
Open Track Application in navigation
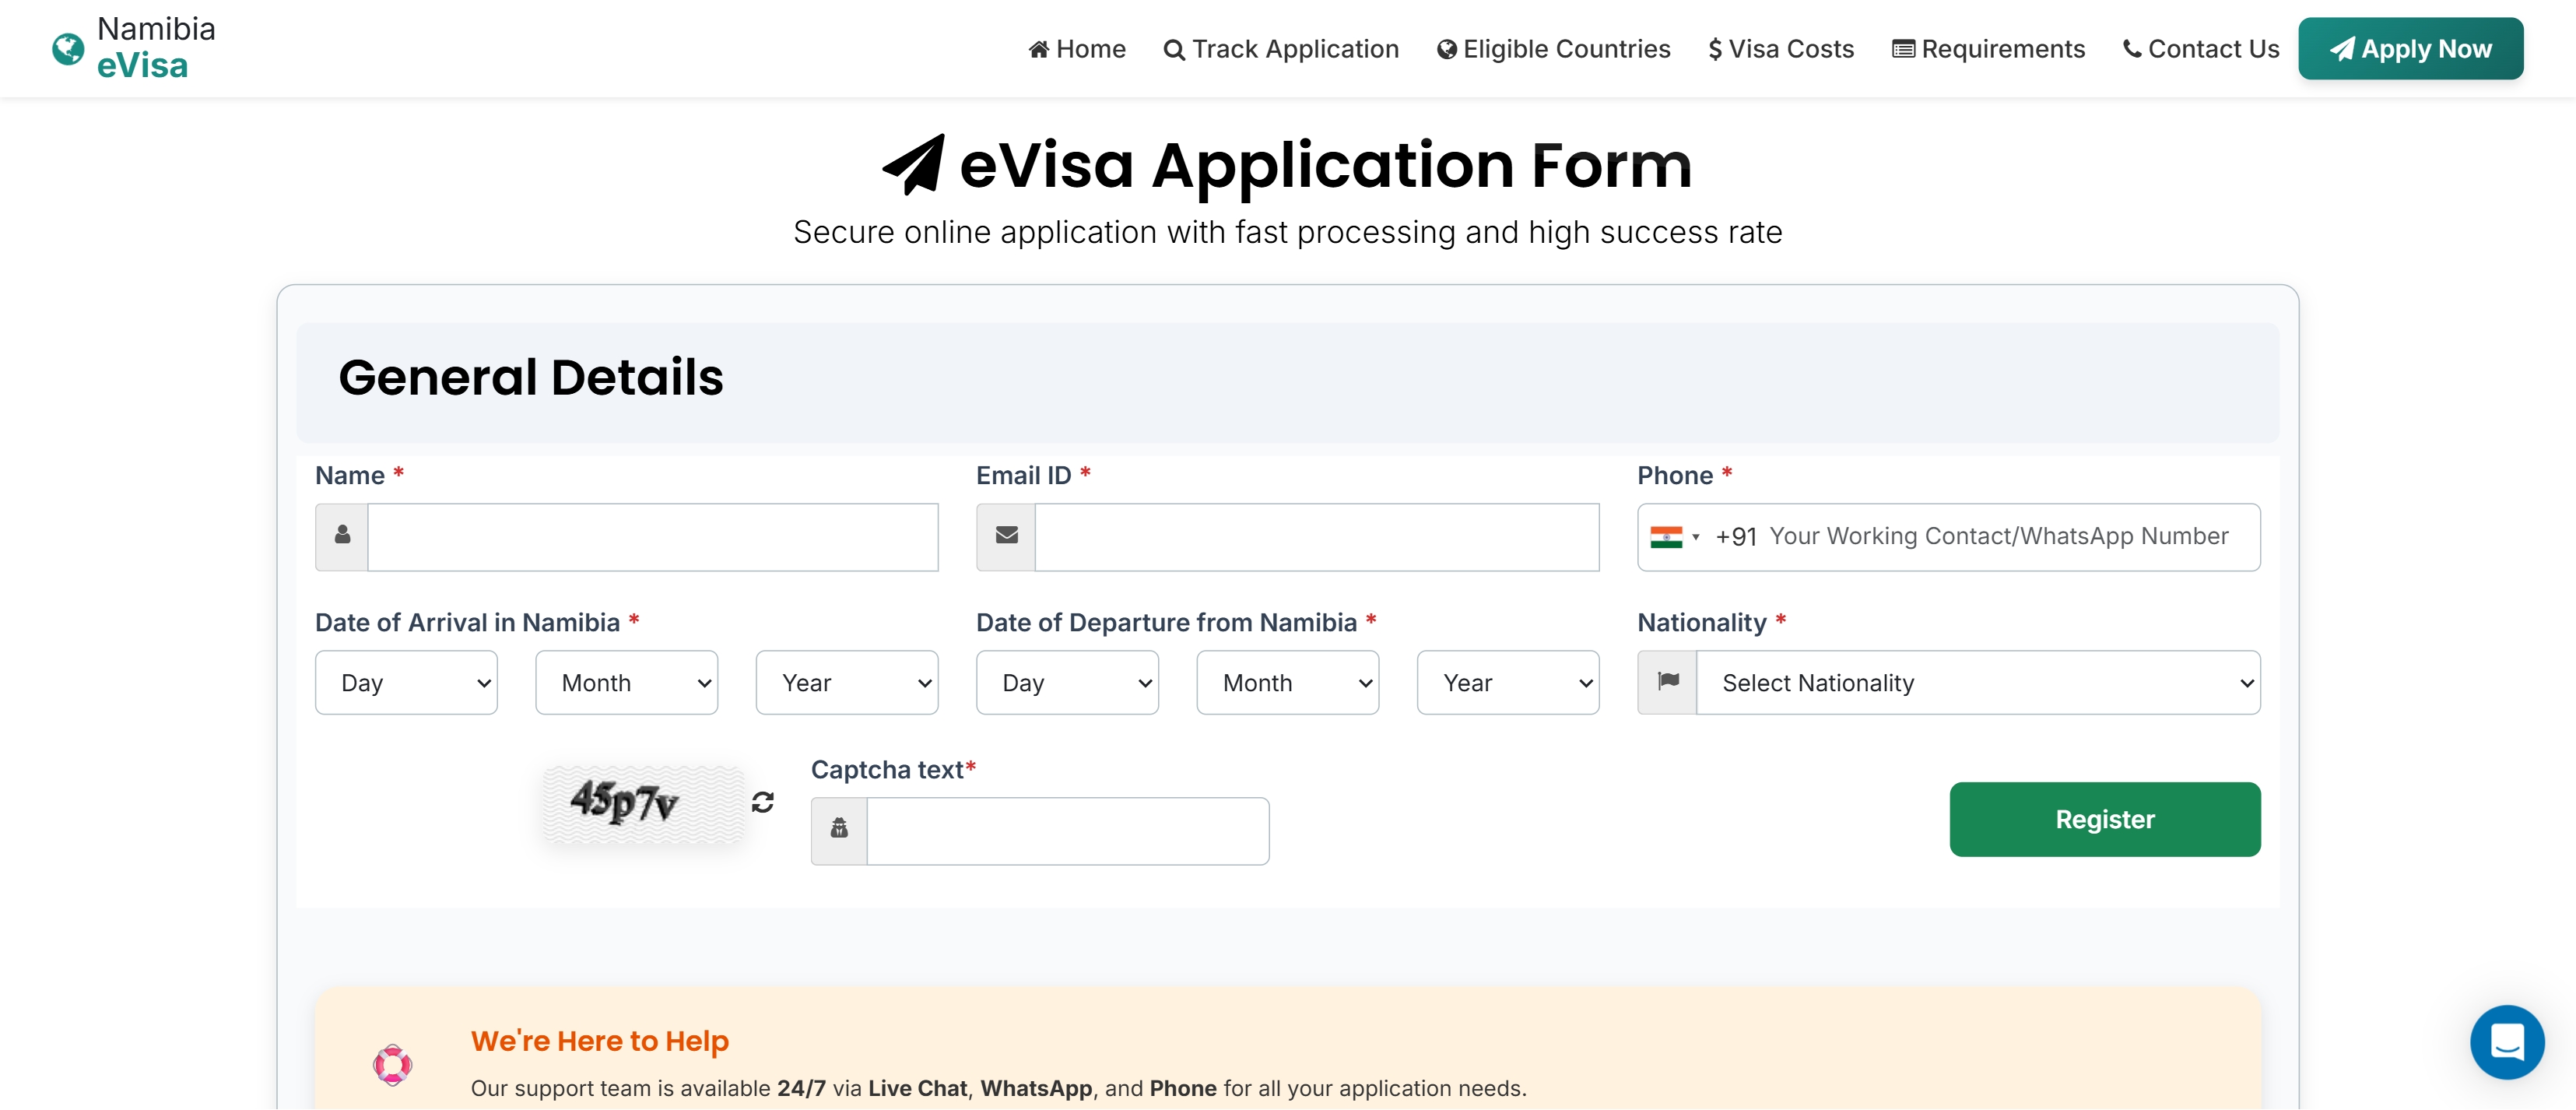coord(1281,49)
